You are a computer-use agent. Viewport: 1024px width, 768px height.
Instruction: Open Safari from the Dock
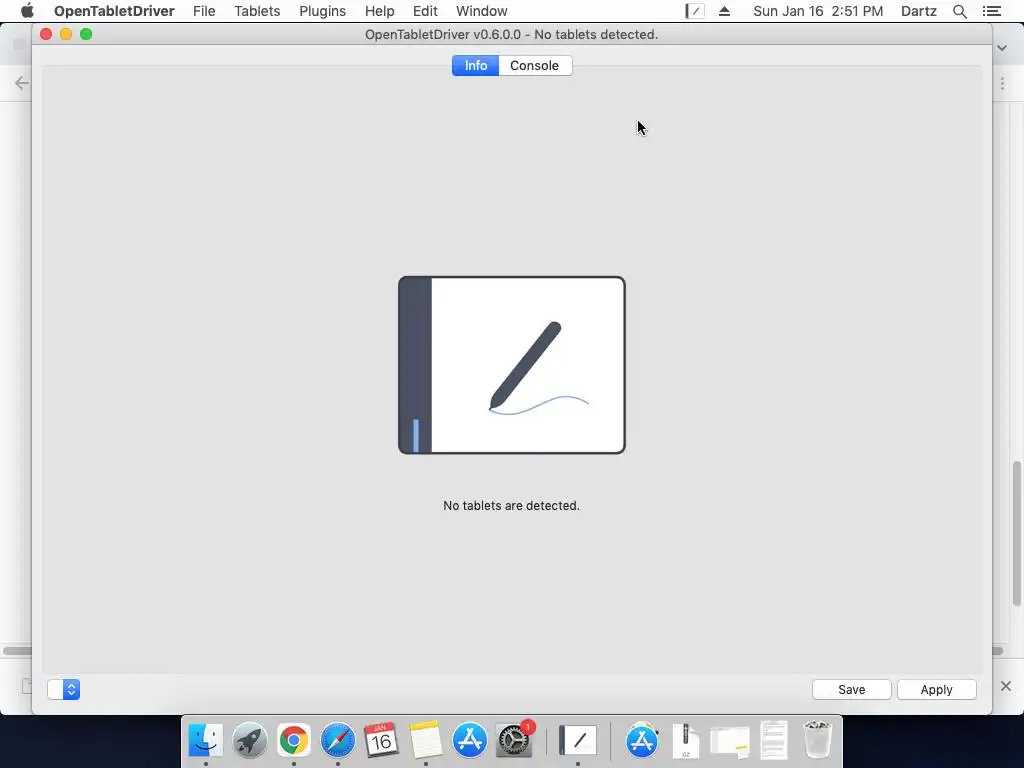338,740
